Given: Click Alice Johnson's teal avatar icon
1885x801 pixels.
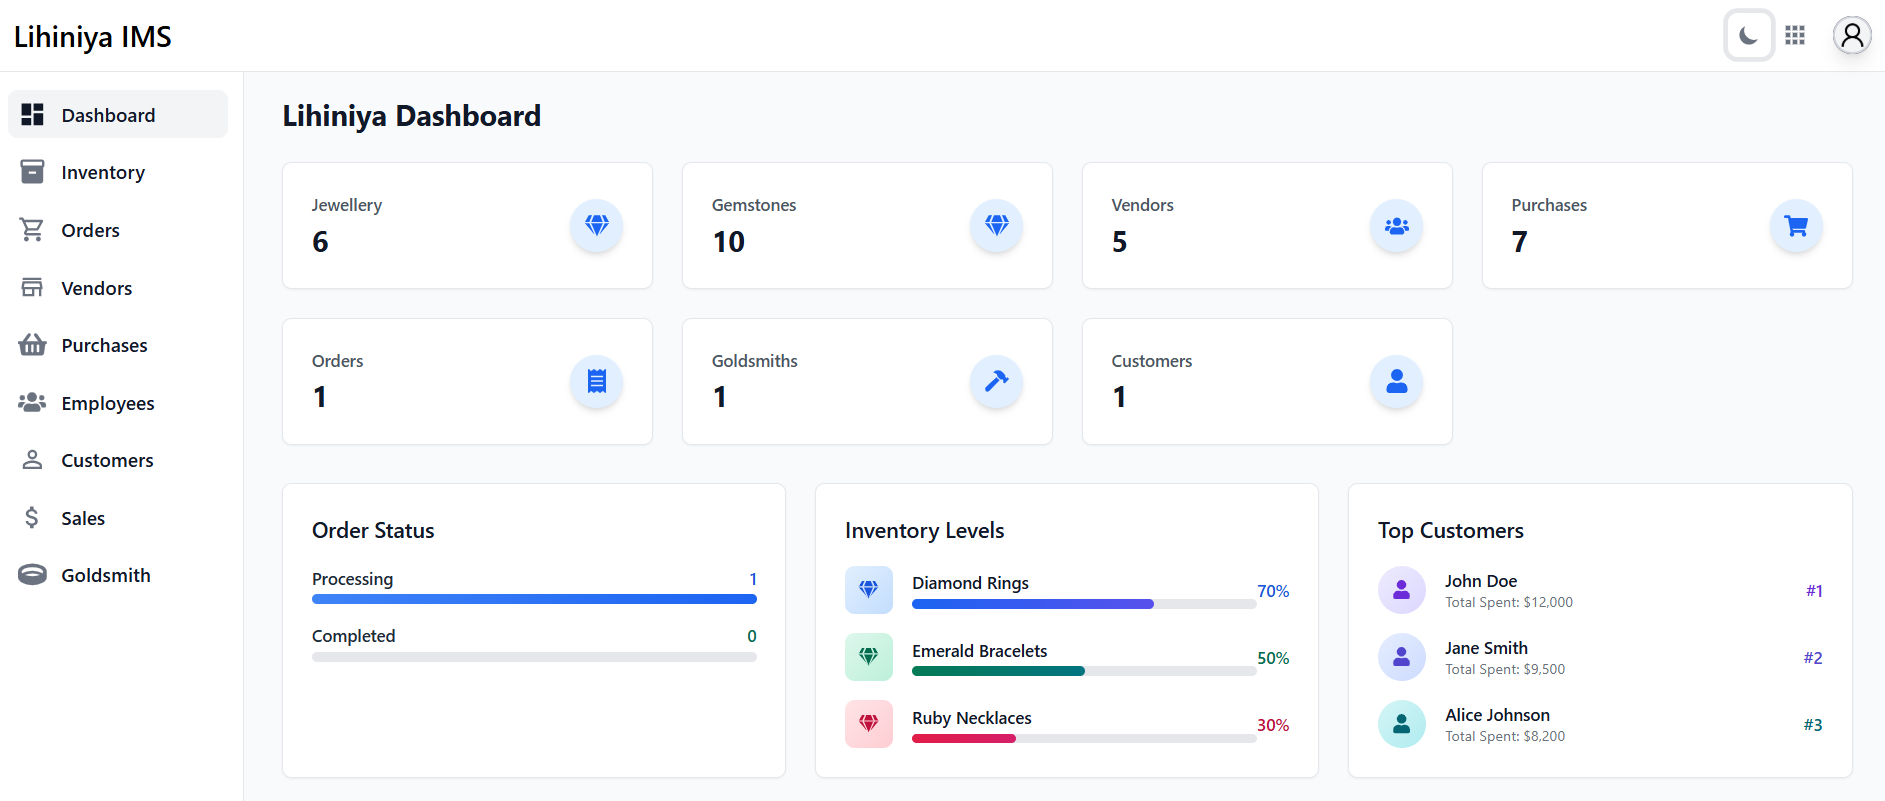Looking at the screenshot, I should click(x=1402, y=724).
